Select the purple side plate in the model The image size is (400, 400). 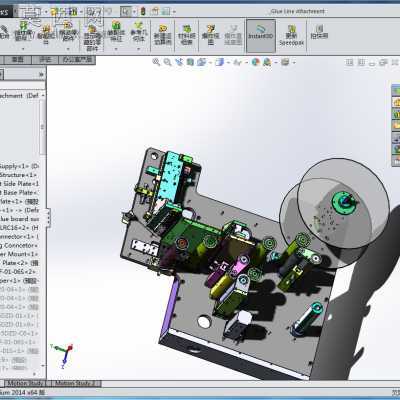pos(170,308)
